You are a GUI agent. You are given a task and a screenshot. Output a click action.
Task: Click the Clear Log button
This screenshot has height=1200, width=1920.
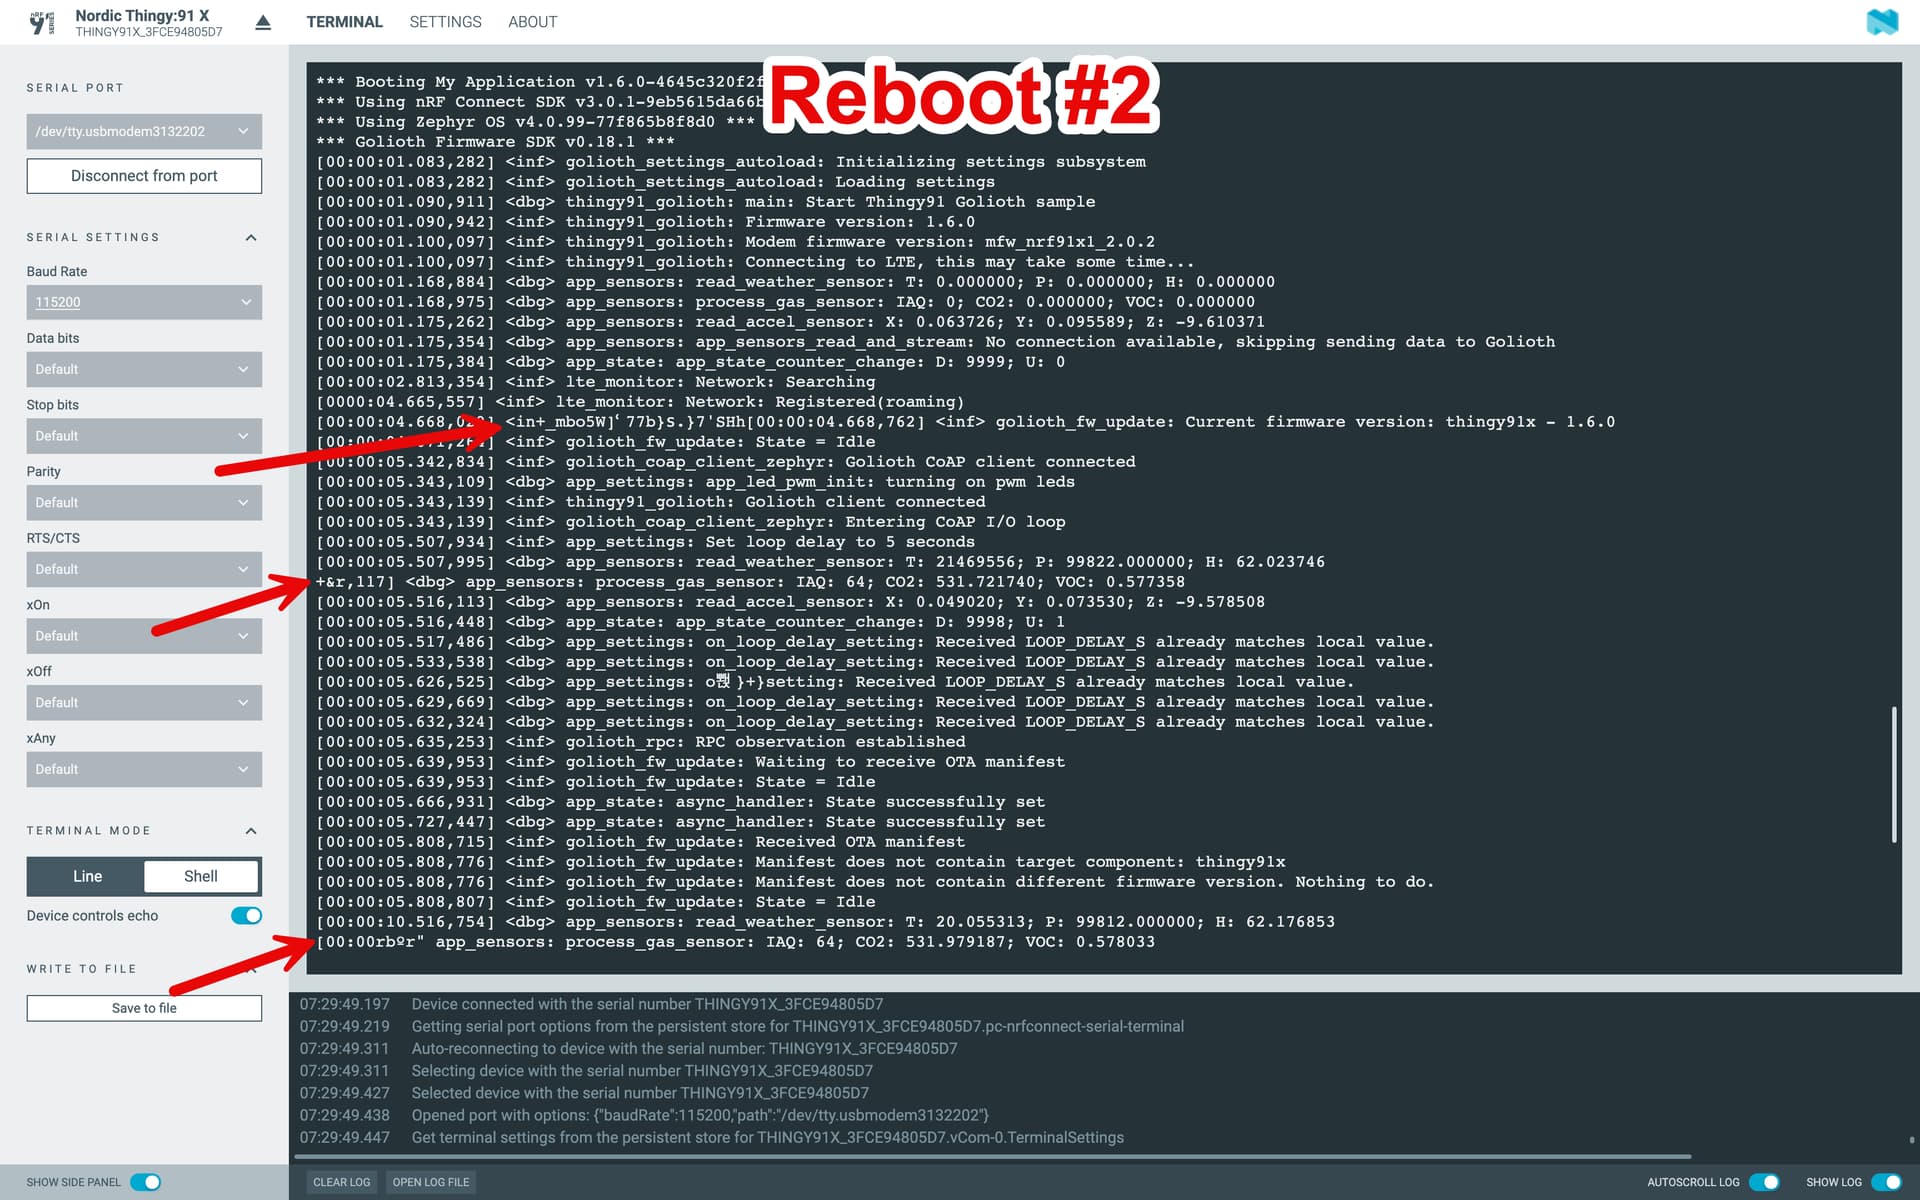pyautogui.click(x=342, y=1182)
